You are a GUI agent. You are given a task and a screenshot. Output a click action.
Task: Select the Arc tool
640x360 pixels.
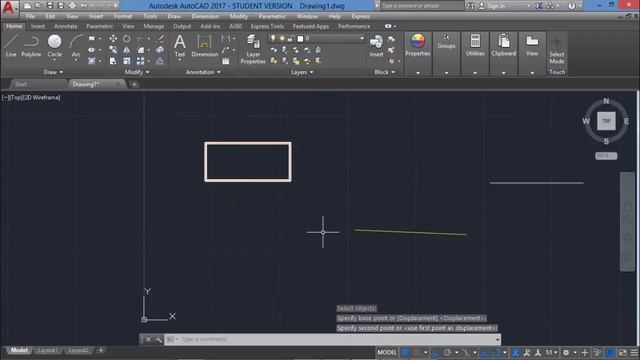(76, 46)
